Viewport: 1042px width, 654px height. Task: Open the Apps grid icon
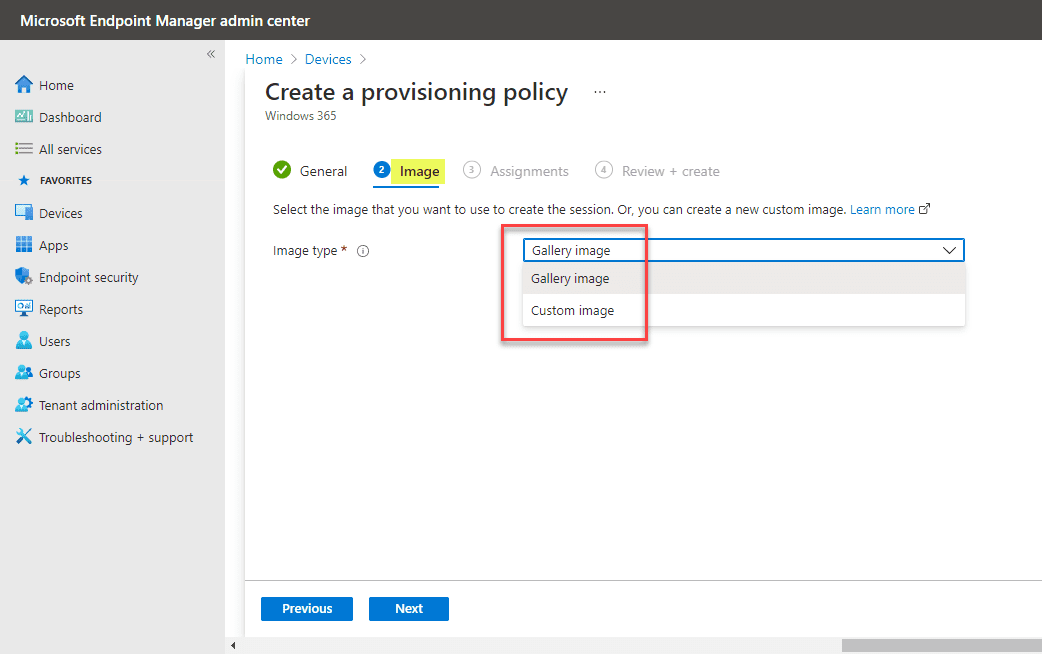(24, 245)
